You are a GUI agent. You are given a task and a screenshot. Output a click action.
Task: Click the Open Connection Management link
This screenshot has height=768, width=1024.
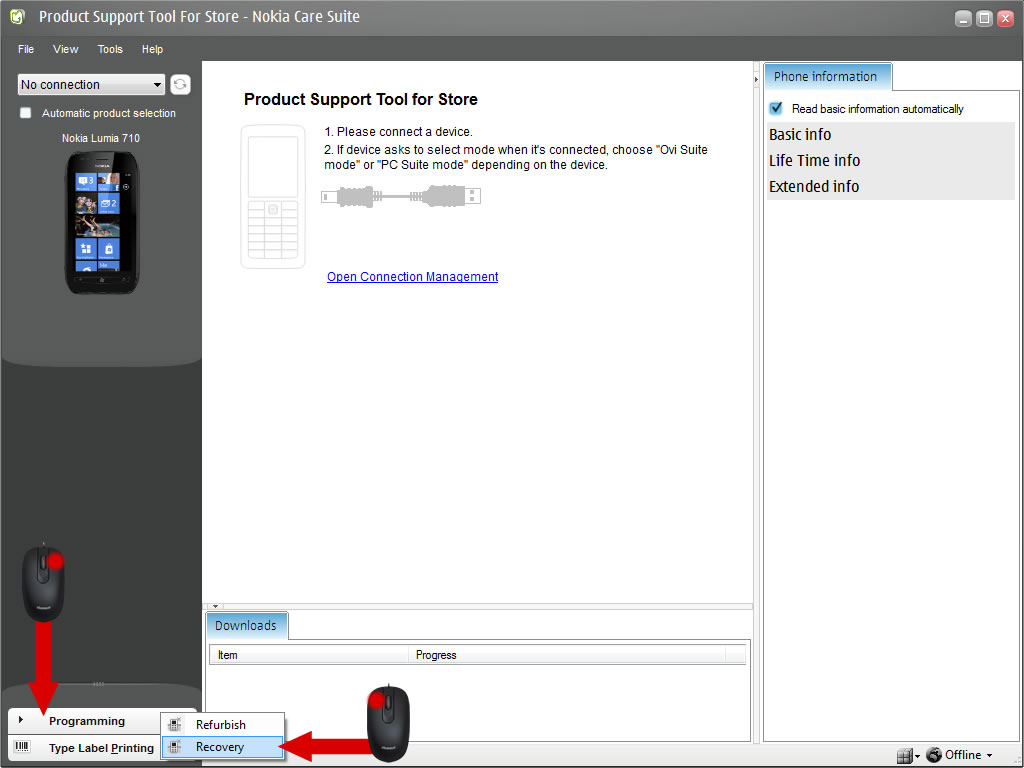[x=413, y=276]
